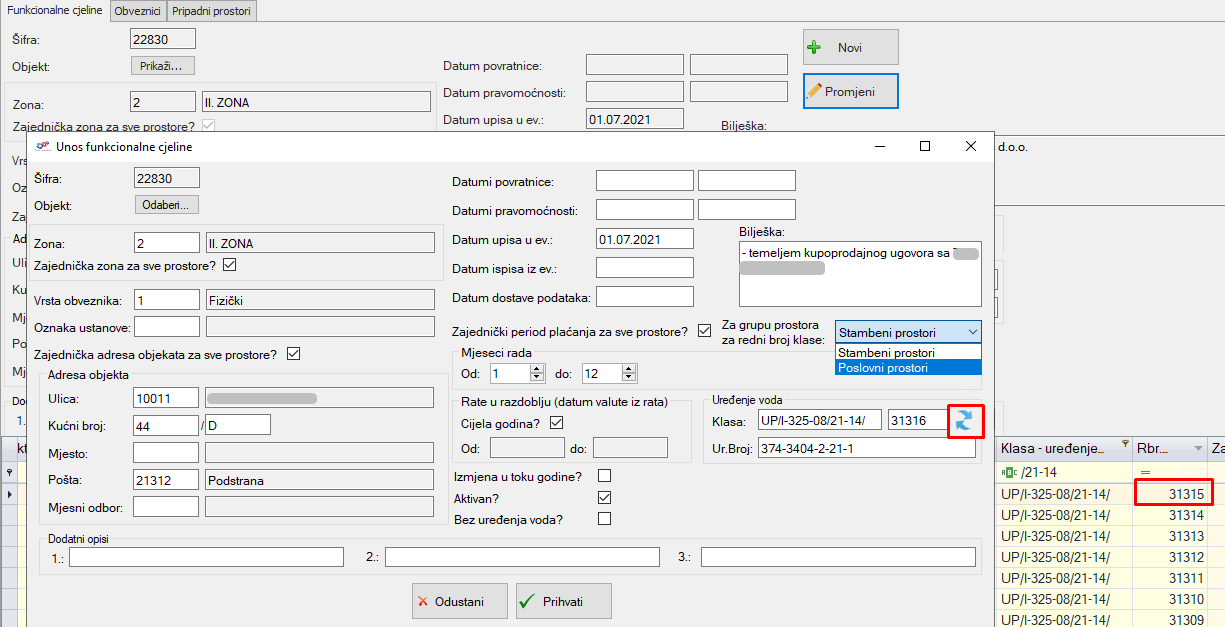Click the dialog title bar app icon

(x=42, y=146)
